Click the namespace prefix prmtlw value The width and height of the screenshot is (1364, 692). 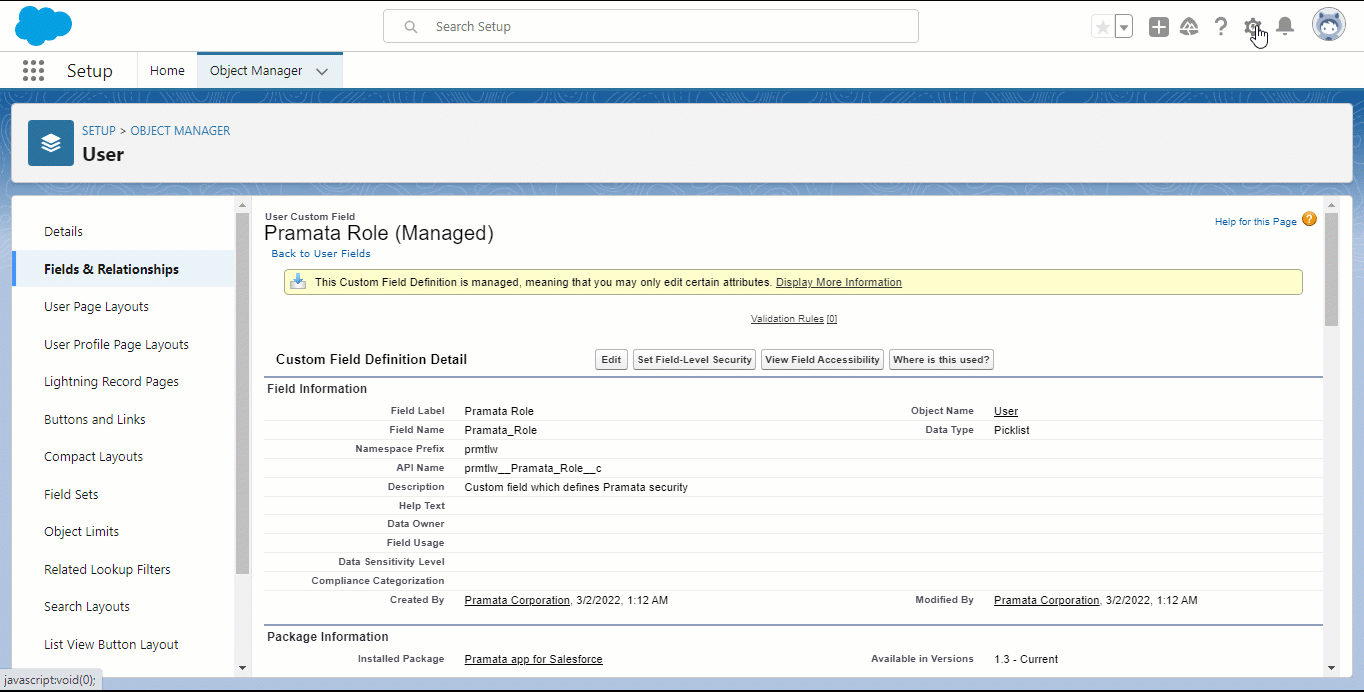pos(481,449)
